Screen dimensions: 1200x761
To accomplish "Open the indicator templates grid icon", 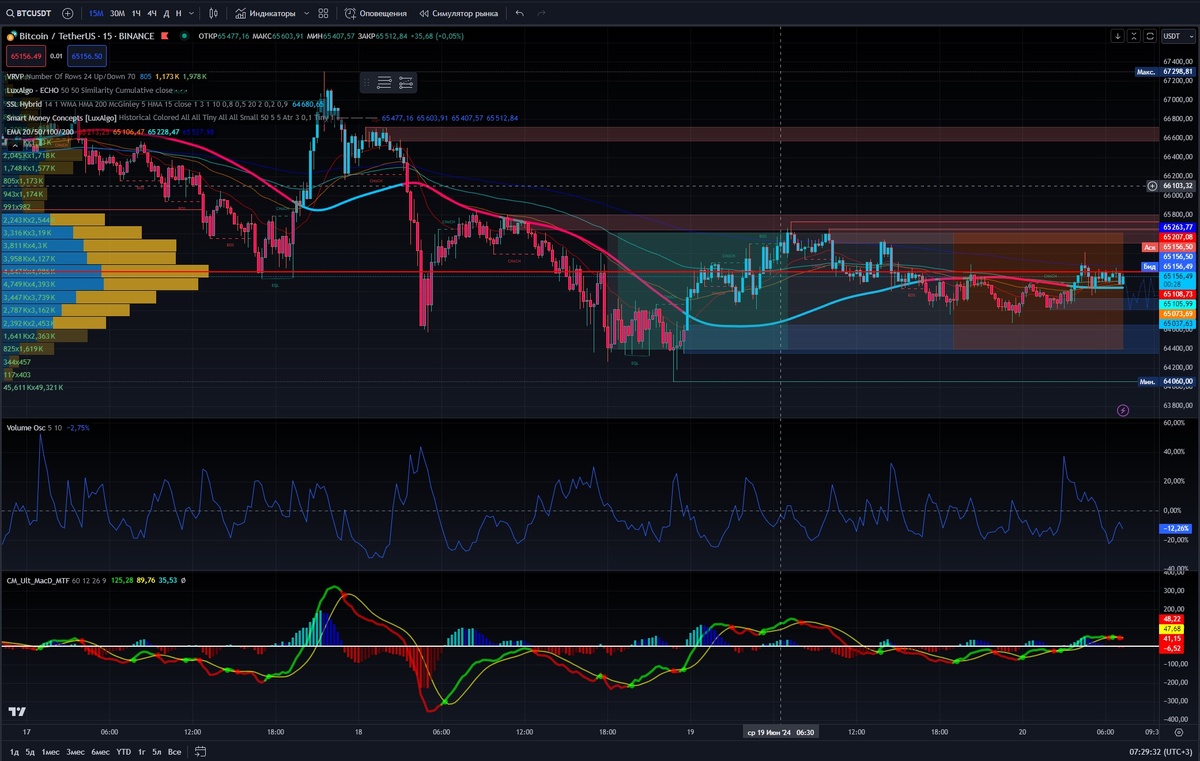I will [323, 13].
